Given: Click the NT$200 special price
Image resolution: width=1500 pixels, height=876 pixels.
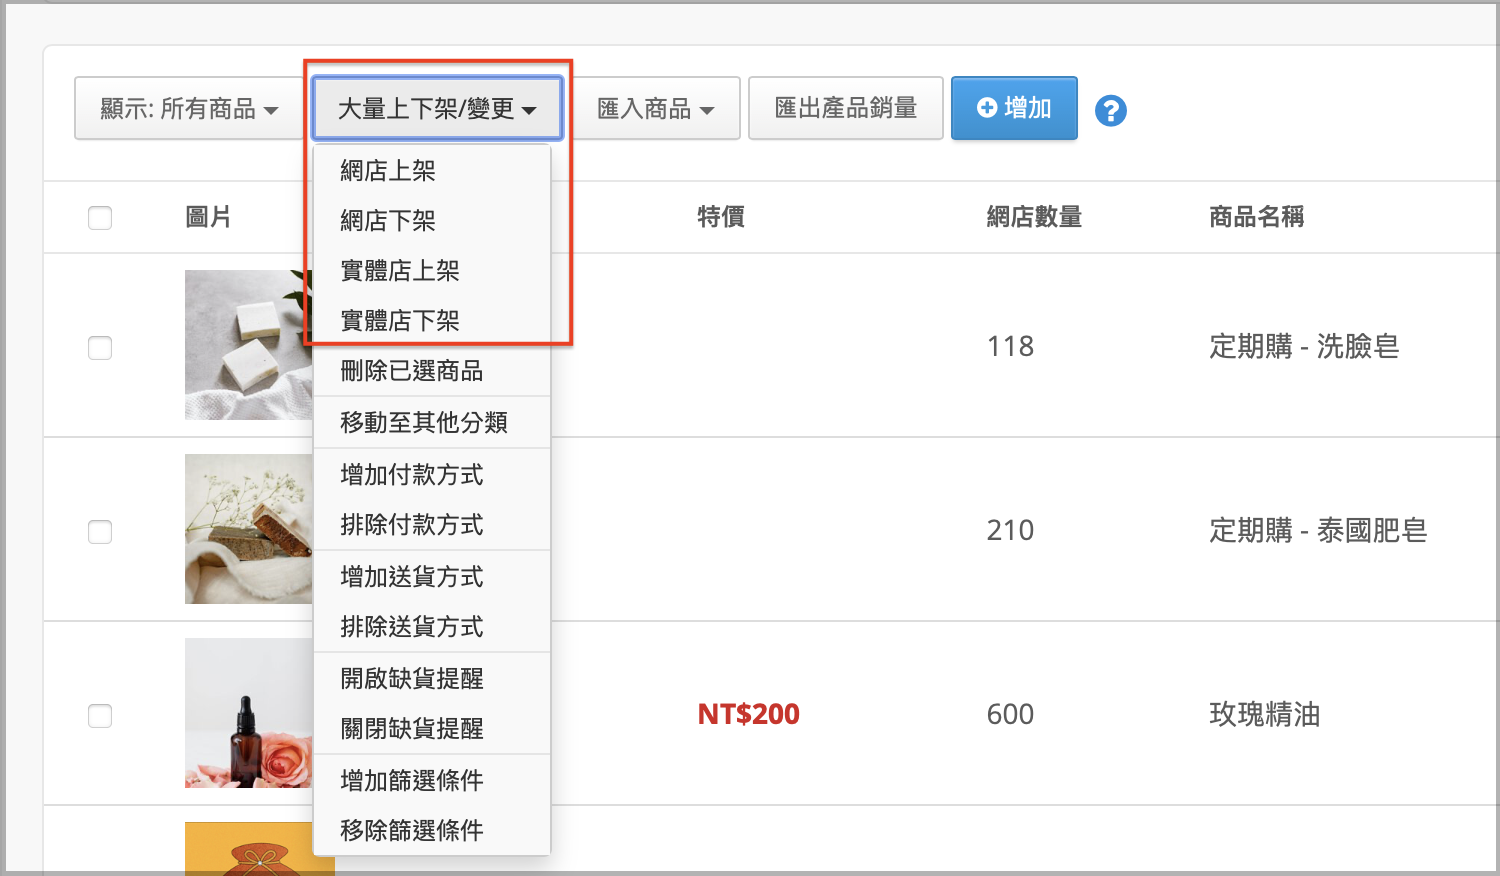Looking at the screenshot, I should (749, 715).
